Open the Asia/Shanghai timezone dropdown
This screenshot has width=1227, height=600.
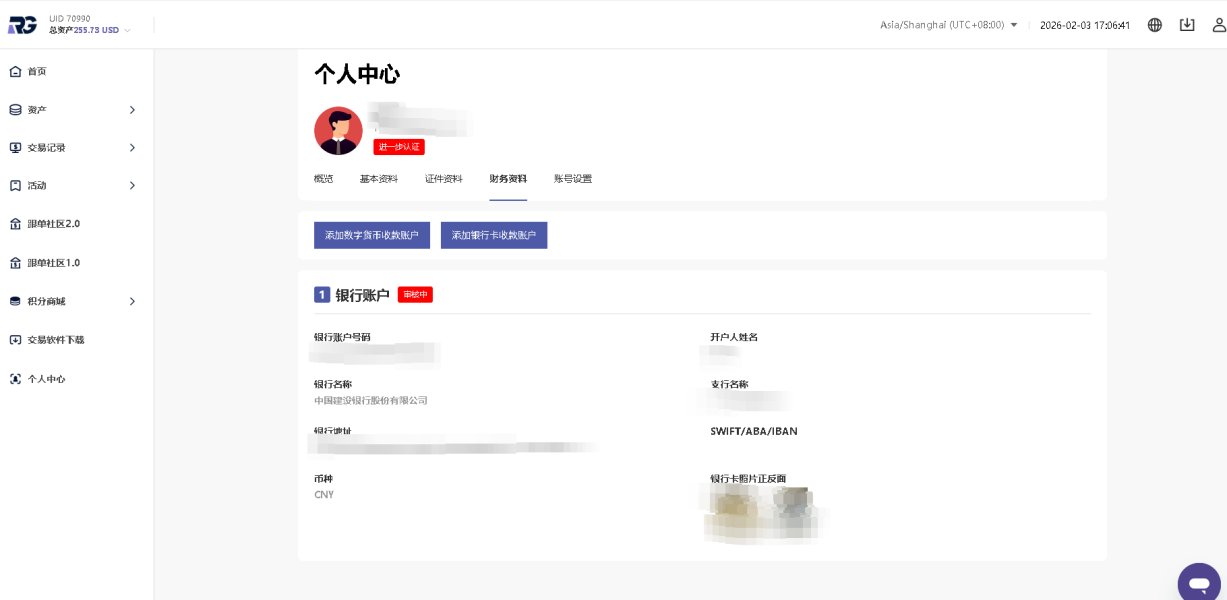[949, 25]
